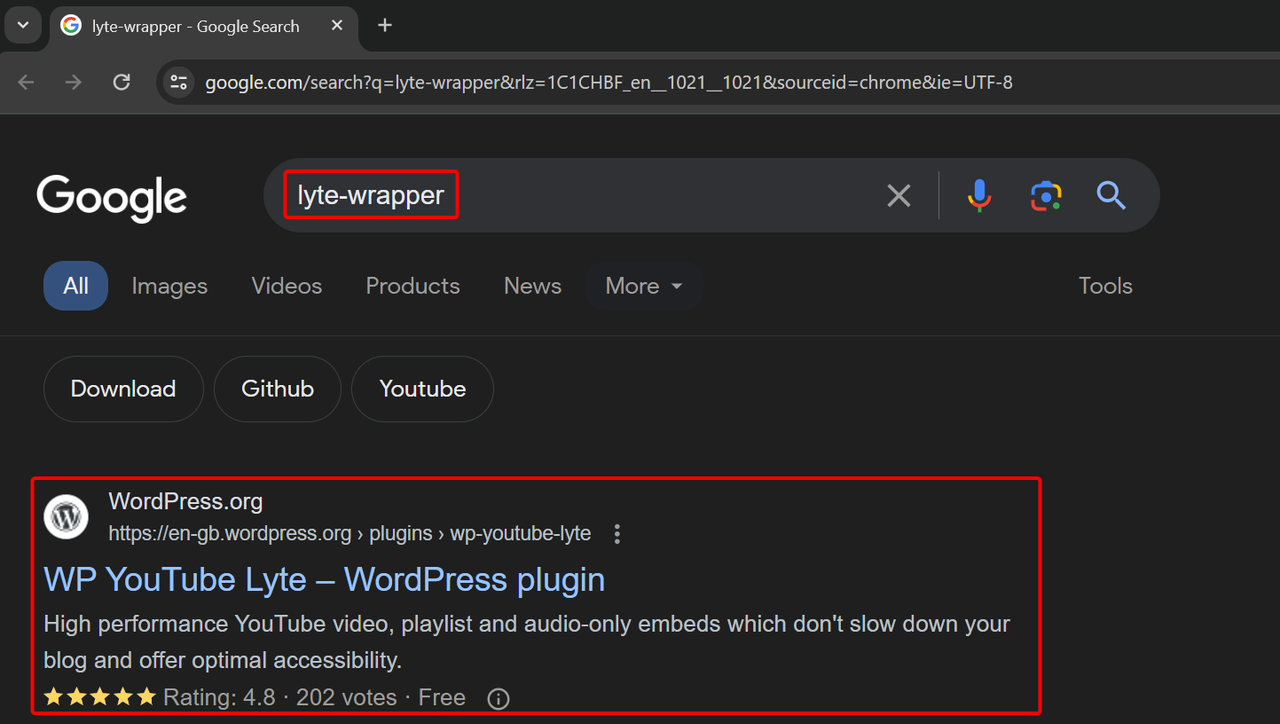This screenshot has width=1280, height=724.
Task: Refine search with Youtube chip
Action: [x=423, y=389]
